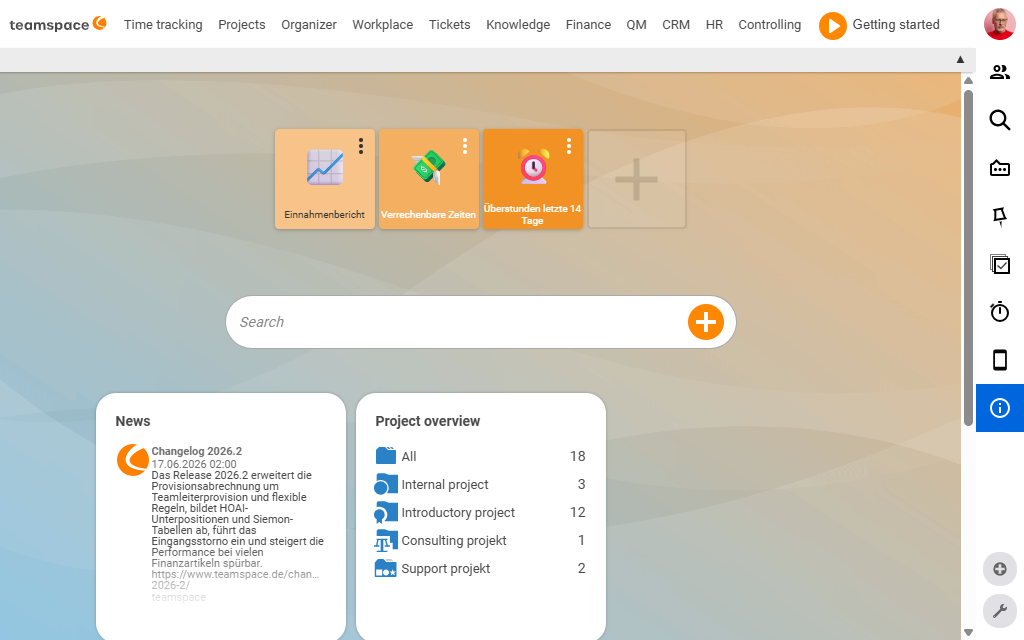
Task: Collapse the bar with the up triangle
Action: click(960, 59)
